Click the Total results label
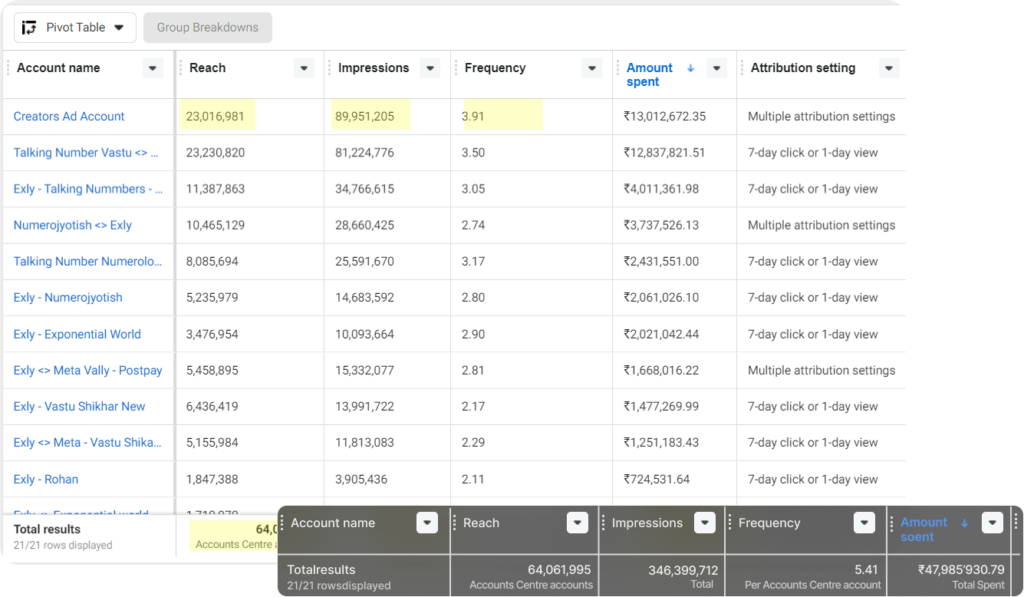 (x=47, y=530)
